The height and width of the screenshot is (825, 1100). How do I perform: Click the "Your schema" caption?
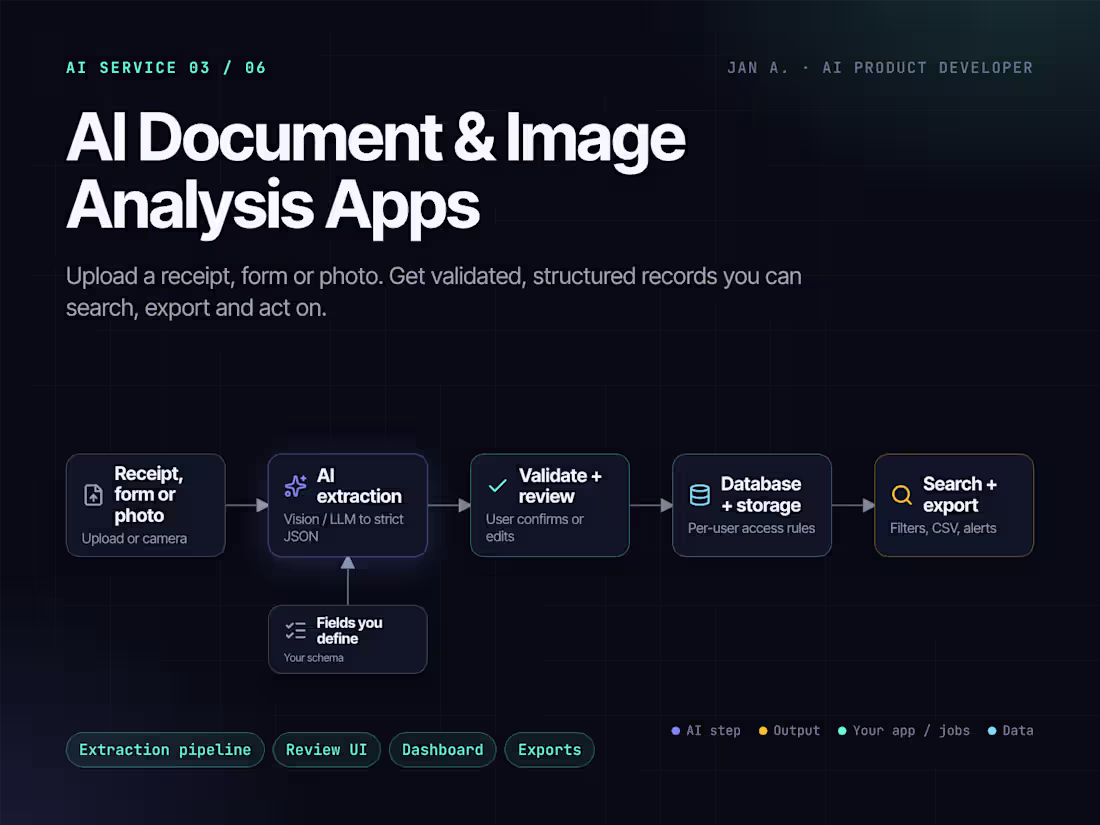click(x=314, y=658)
